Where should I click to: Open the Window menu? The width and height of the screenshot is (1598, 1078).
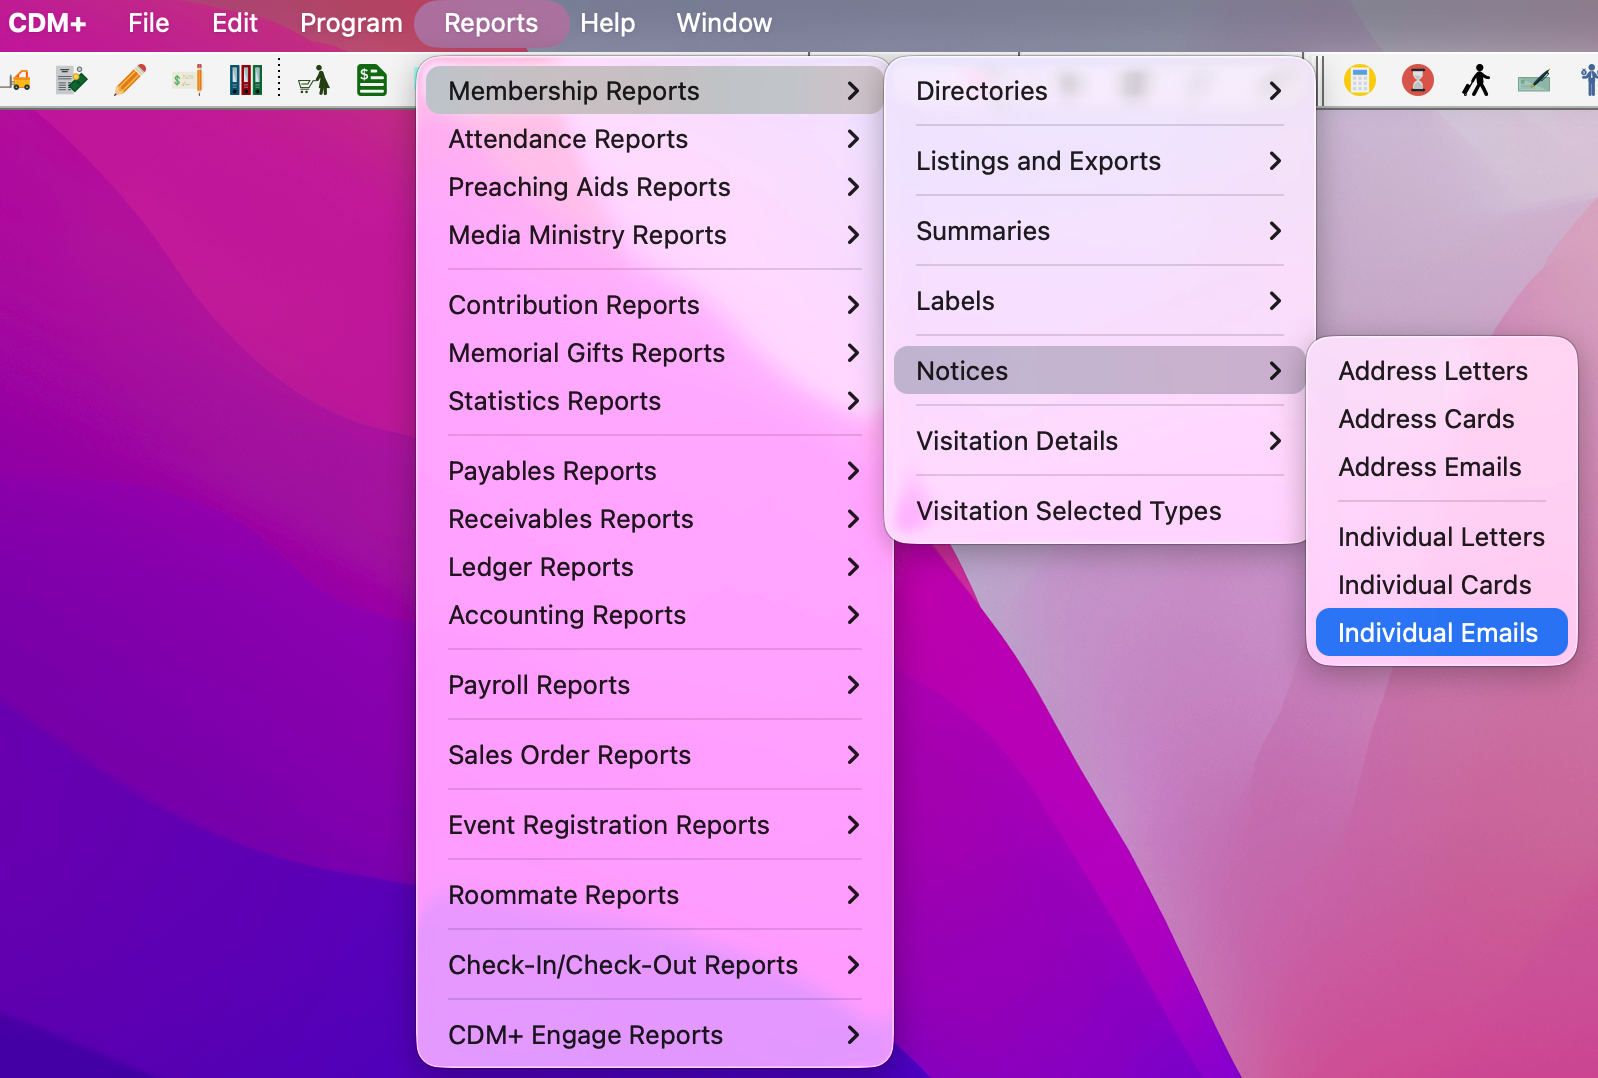pos(724,23)
